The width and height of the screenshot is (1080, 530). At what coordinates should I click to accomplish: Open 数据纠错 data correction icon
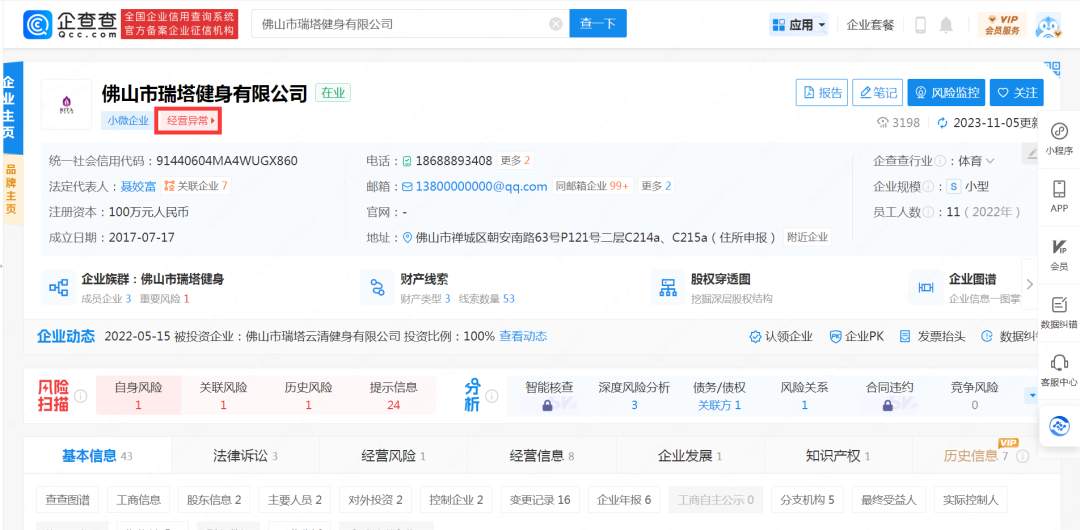tap(1058, 311)
